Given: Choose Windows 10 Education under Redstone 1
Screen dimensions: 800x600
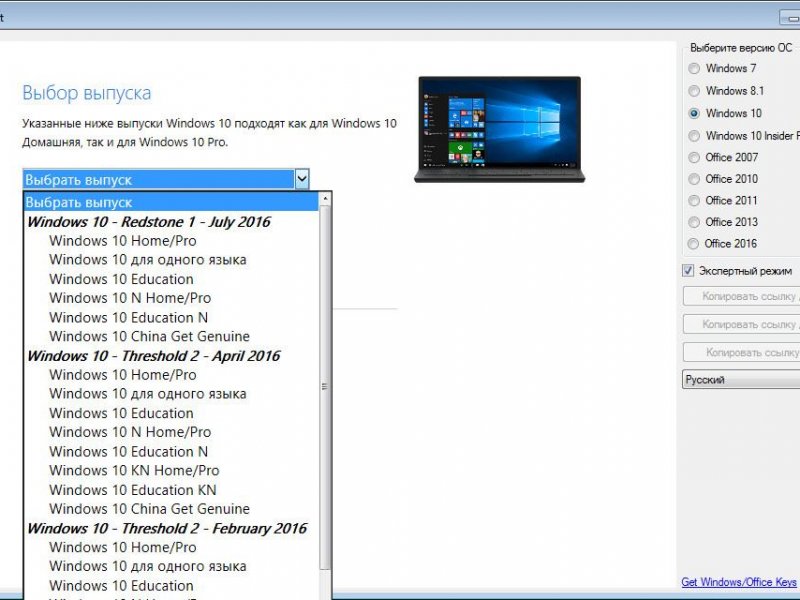Looking at the screenshot, I should click(171, 279).
